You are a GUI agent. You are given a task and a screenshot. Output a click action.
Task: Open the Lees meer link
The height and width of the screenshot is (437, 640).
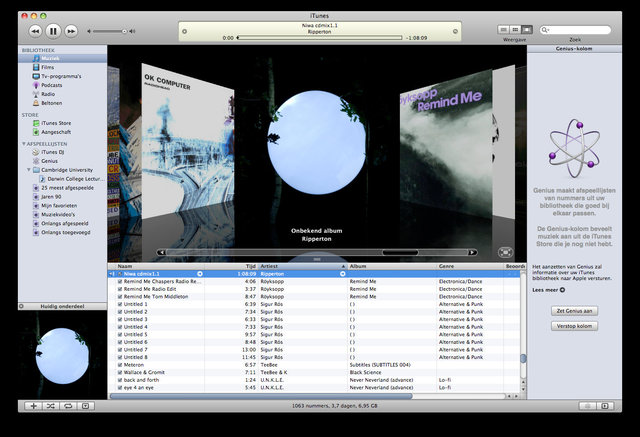pyautogui.click(x=549, y=290)
